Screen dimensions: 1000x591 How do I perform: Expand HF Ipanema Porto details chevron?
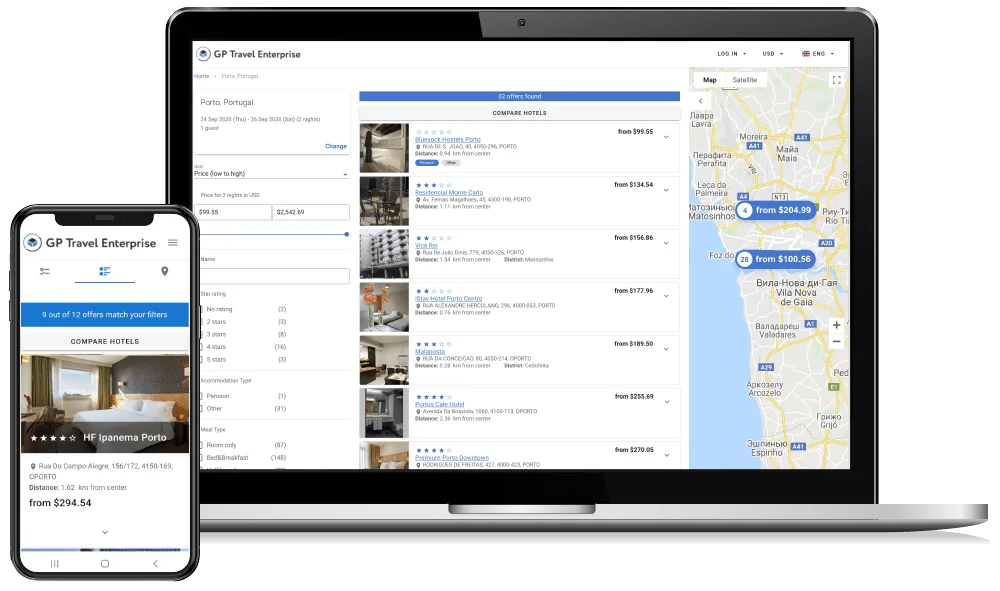[105, 532]
